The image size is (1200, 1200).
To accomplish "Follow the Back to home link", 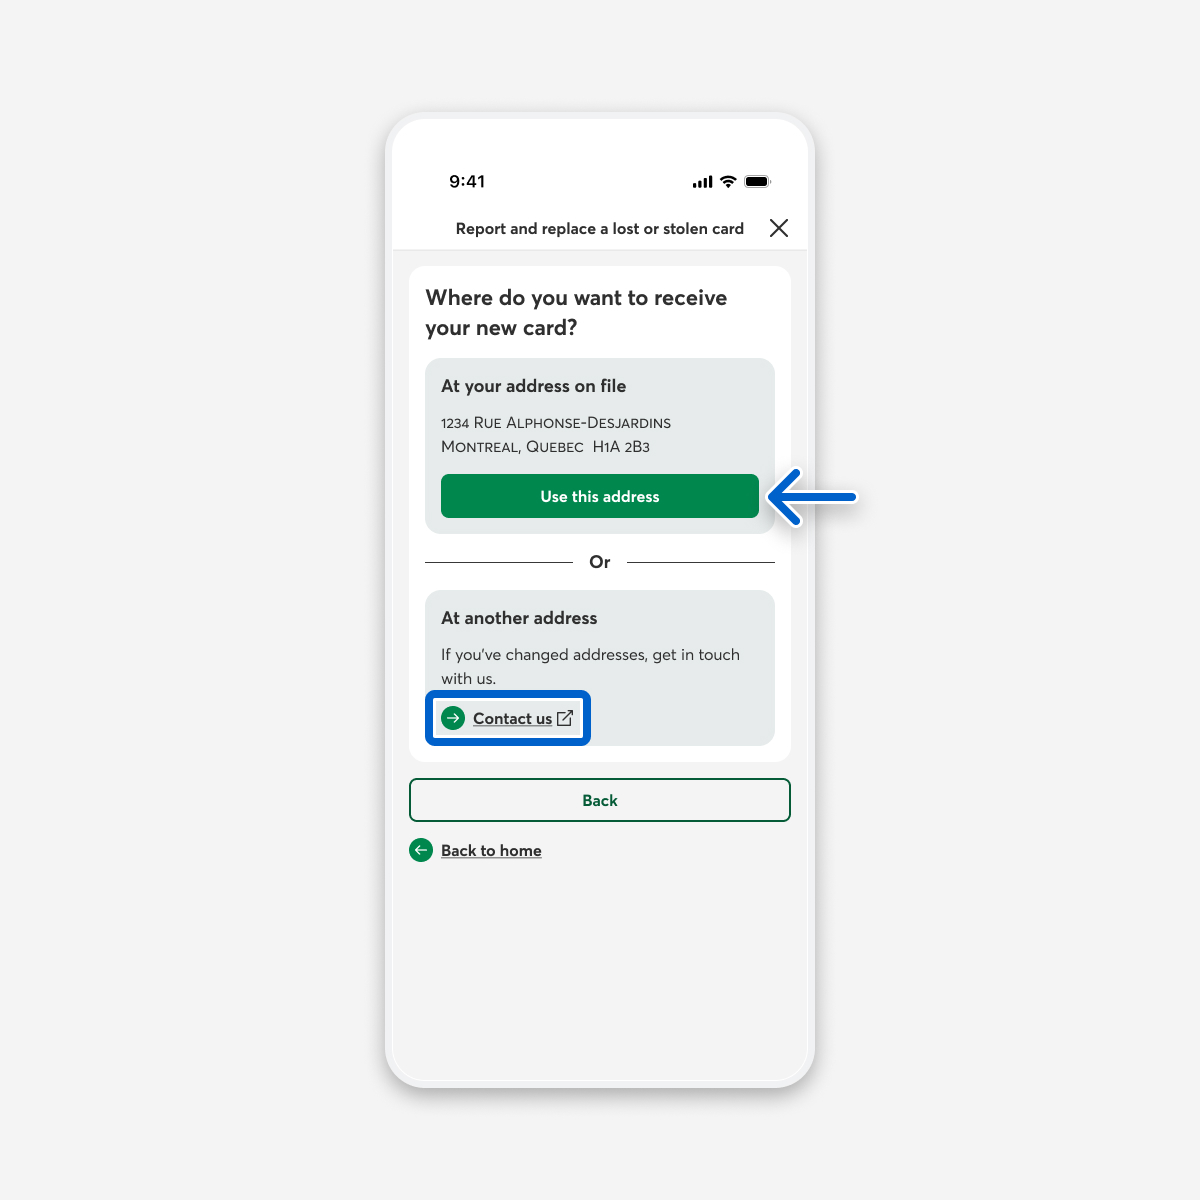I will pos(491,851).
